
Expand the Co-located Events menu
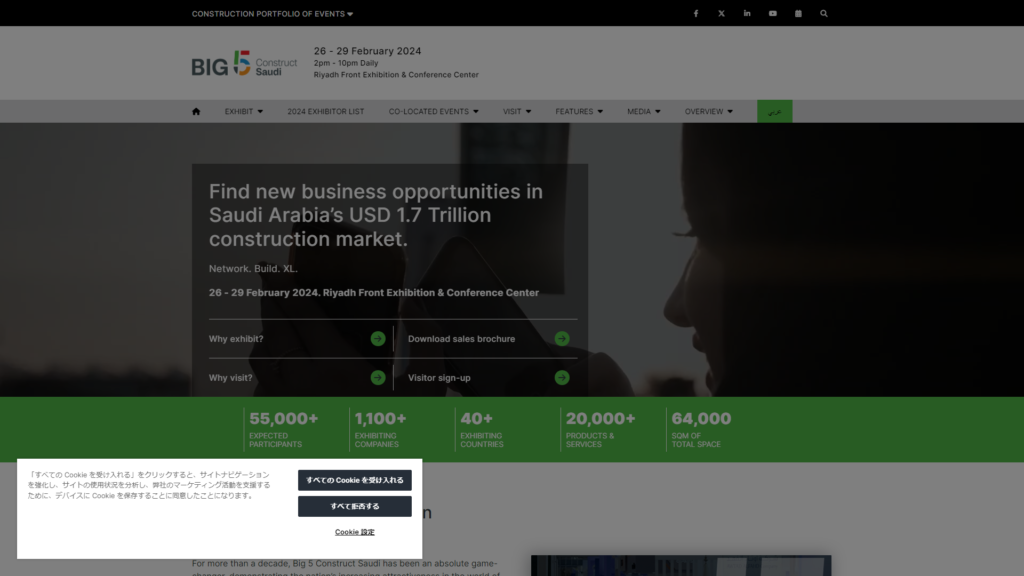[x=434, y=112]
